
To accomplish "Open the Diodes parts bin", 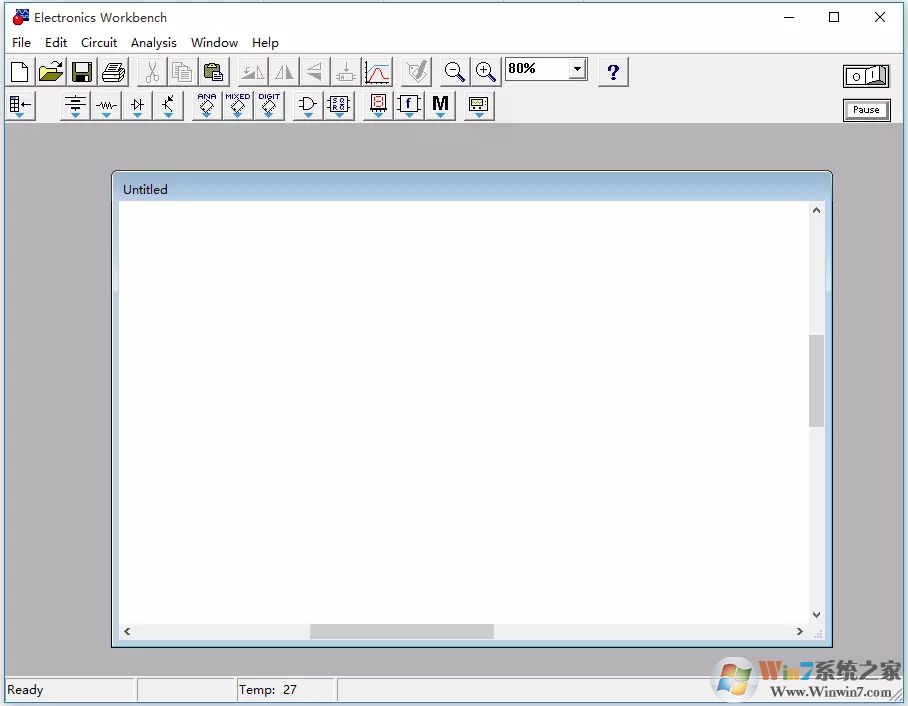I will click(x=137, y=105).
